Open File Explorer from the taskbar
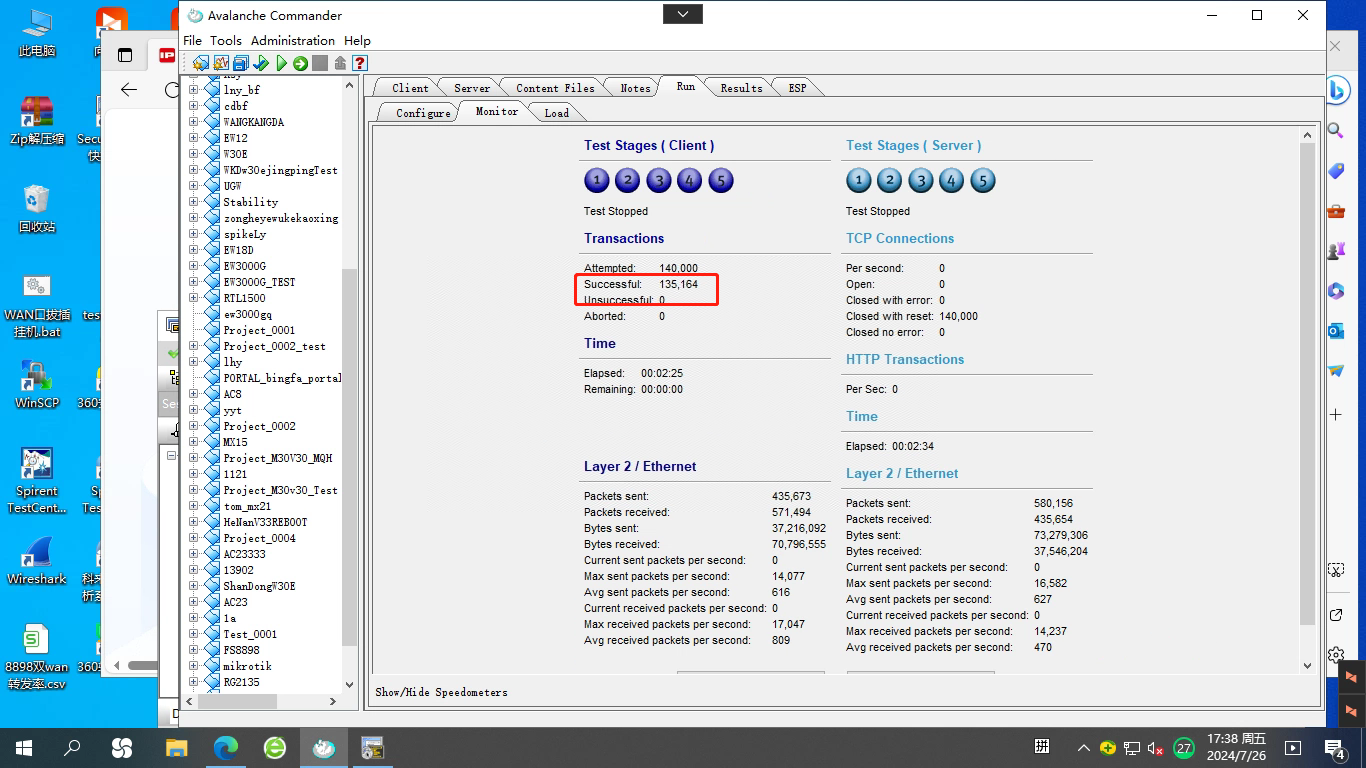Image resolution: width=1366 pixels, height=768 pixels. [177, 747]
